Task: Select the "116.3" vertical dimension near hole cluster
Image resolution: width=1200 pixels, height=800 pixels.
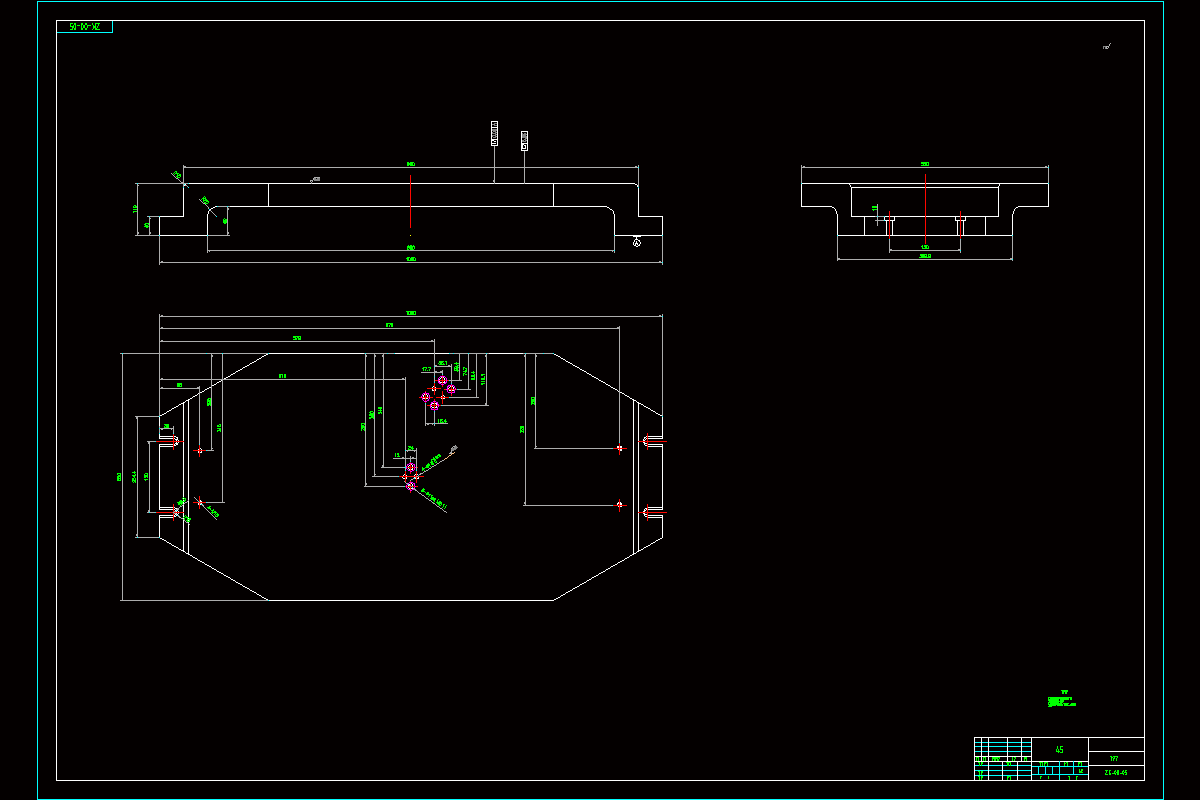Action: [483, 378]
